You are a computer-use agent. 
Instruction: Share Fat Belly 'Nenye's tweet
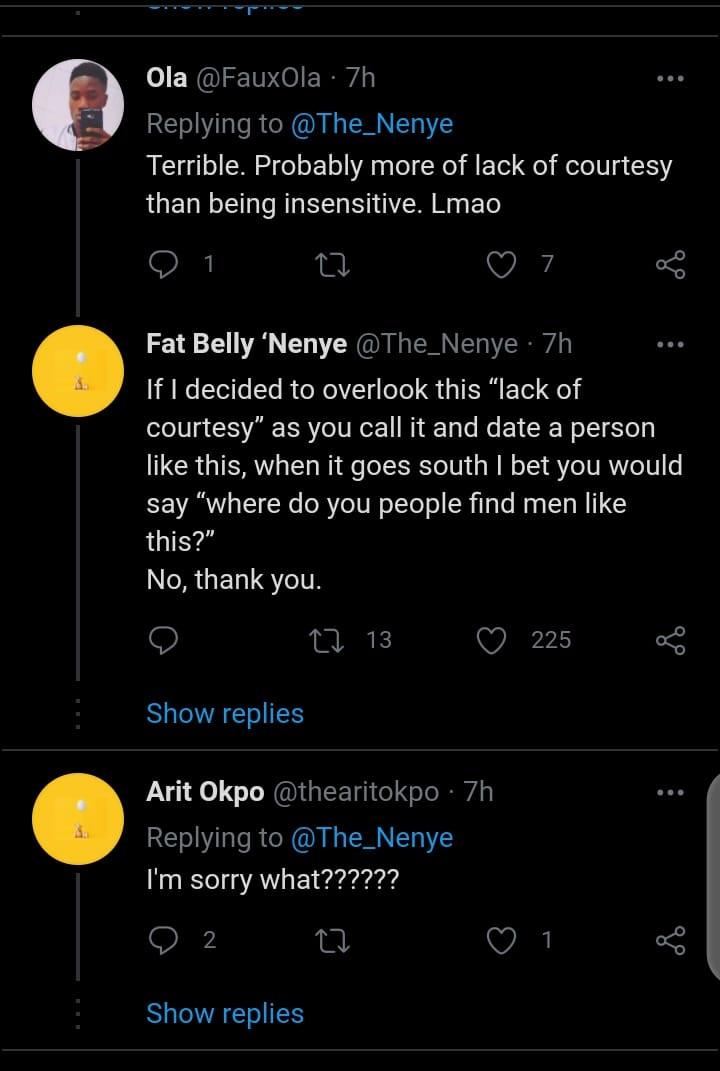(x=670, y=640)
